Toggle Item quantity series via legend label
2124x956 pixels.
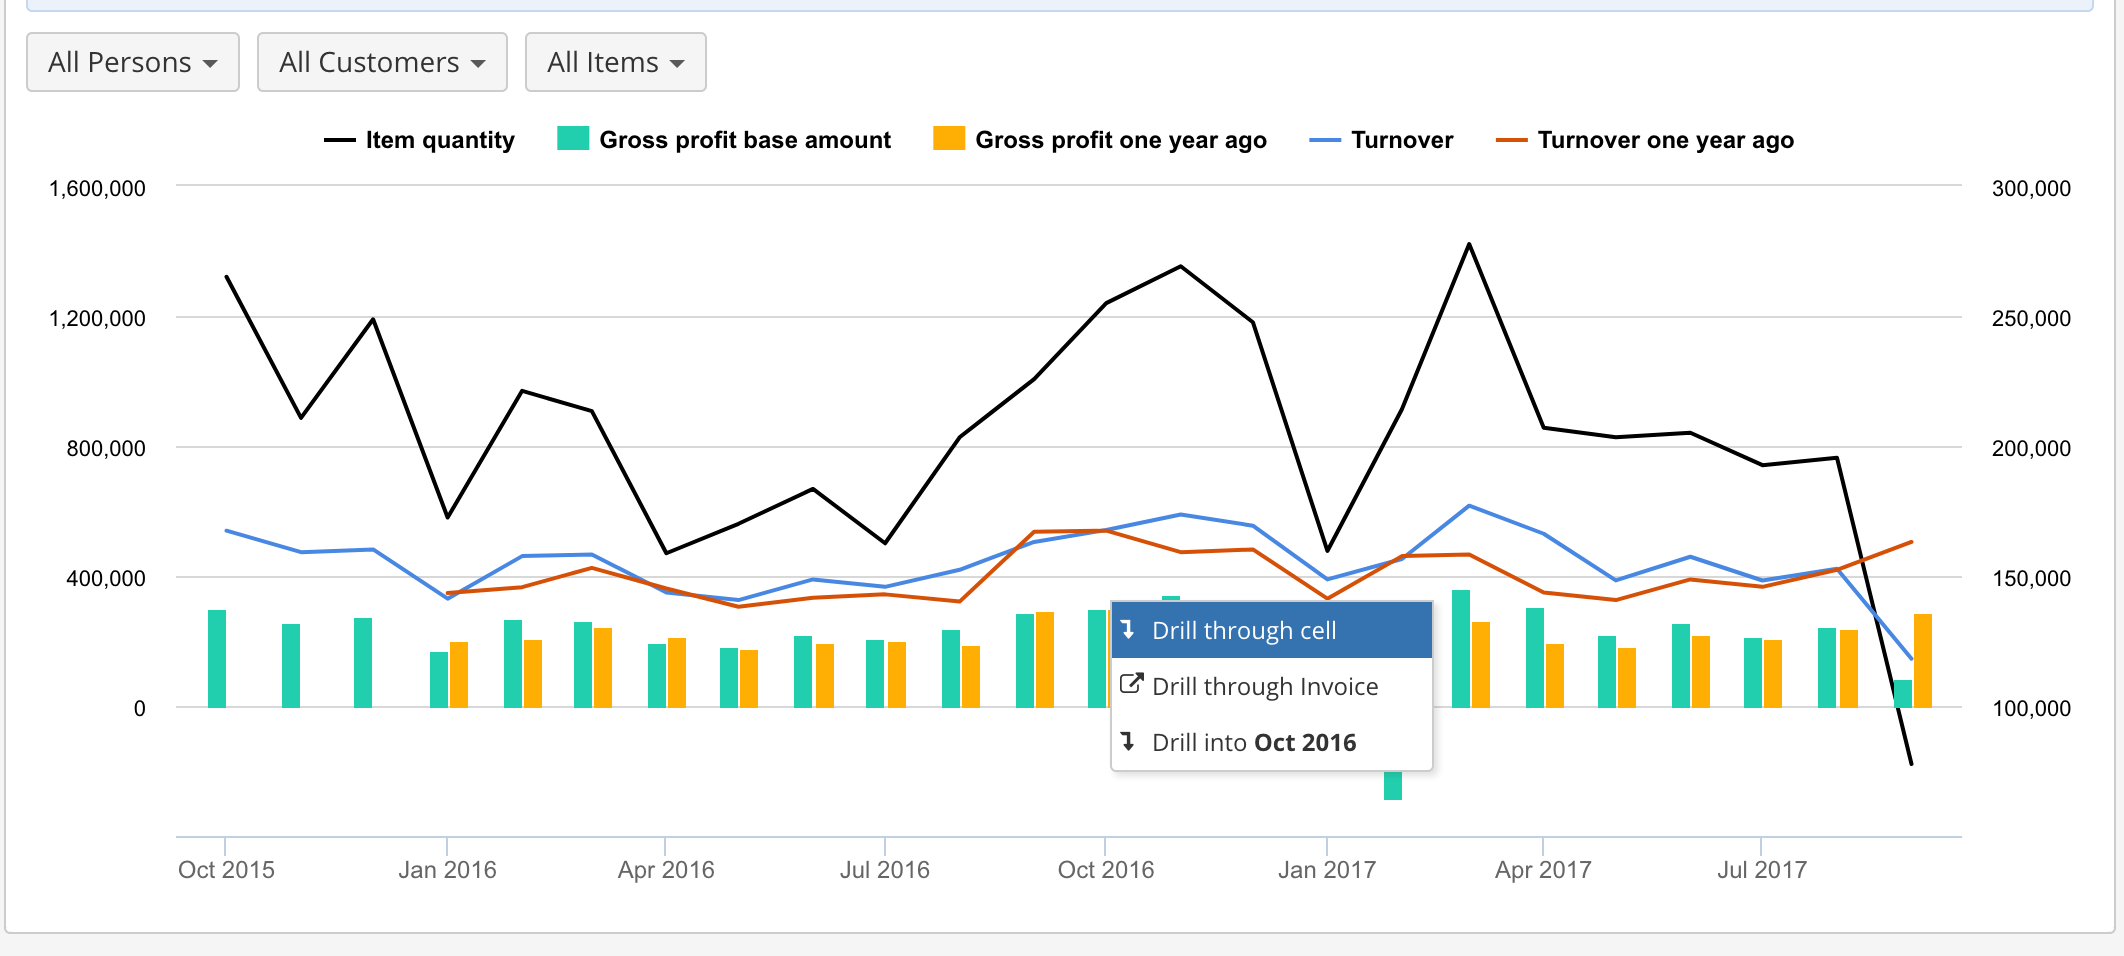coord(440,140)
